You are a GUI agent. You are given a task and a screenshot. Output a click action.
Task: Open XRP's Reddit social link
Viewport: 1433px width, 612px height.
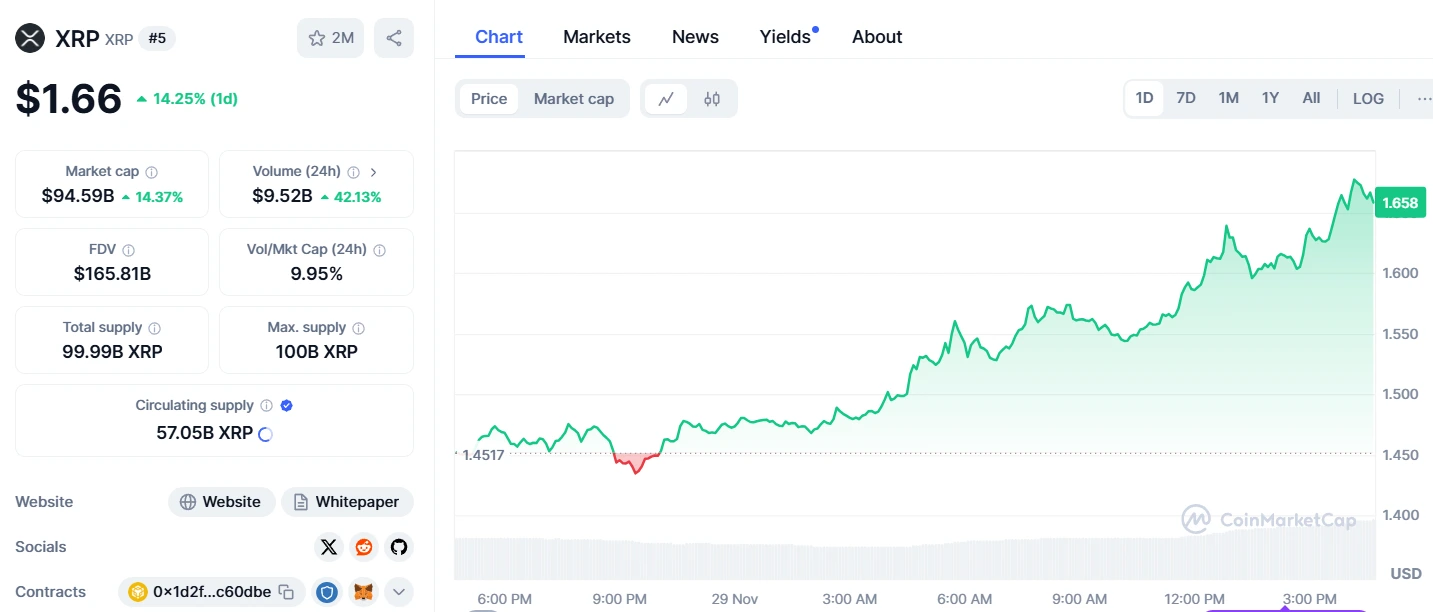pyautogui.click(x=364, y=547)
